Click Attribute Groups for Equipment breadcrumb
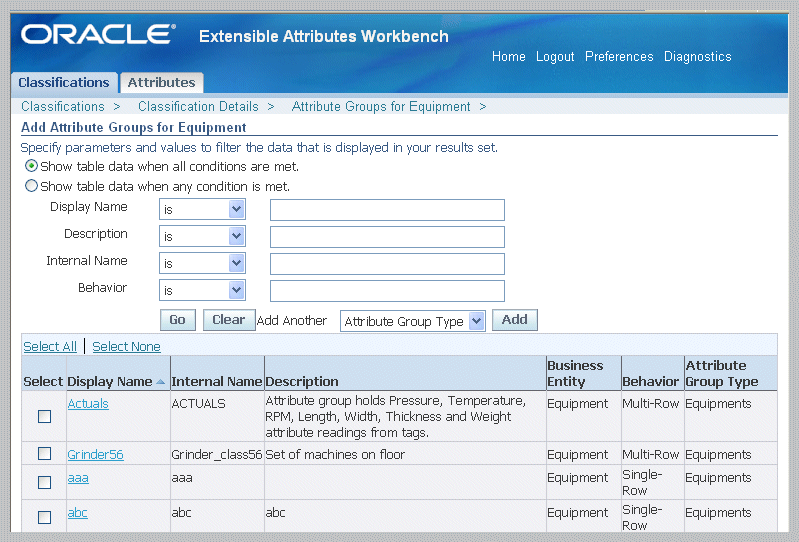799x542 pixels. pyautogui.click(x=381, y=106)
